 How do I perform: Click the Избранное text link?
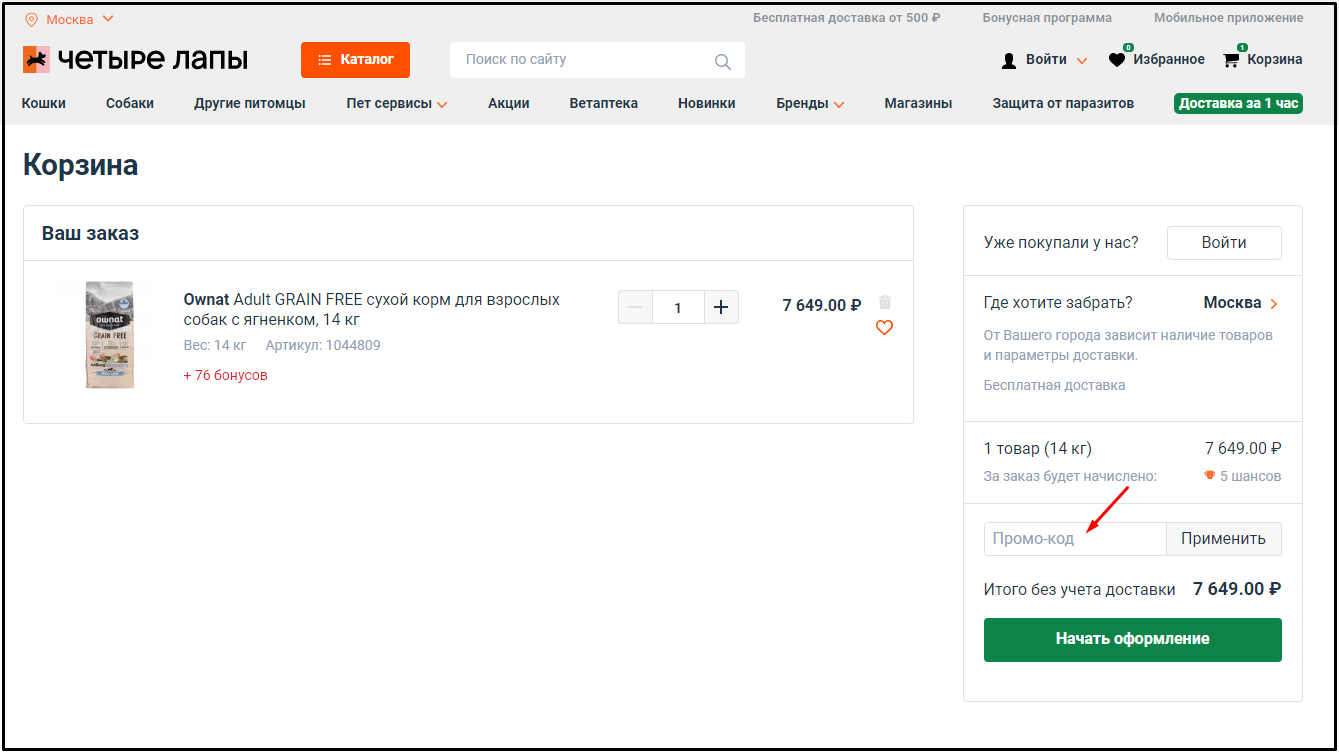(x=1169, y=60)
